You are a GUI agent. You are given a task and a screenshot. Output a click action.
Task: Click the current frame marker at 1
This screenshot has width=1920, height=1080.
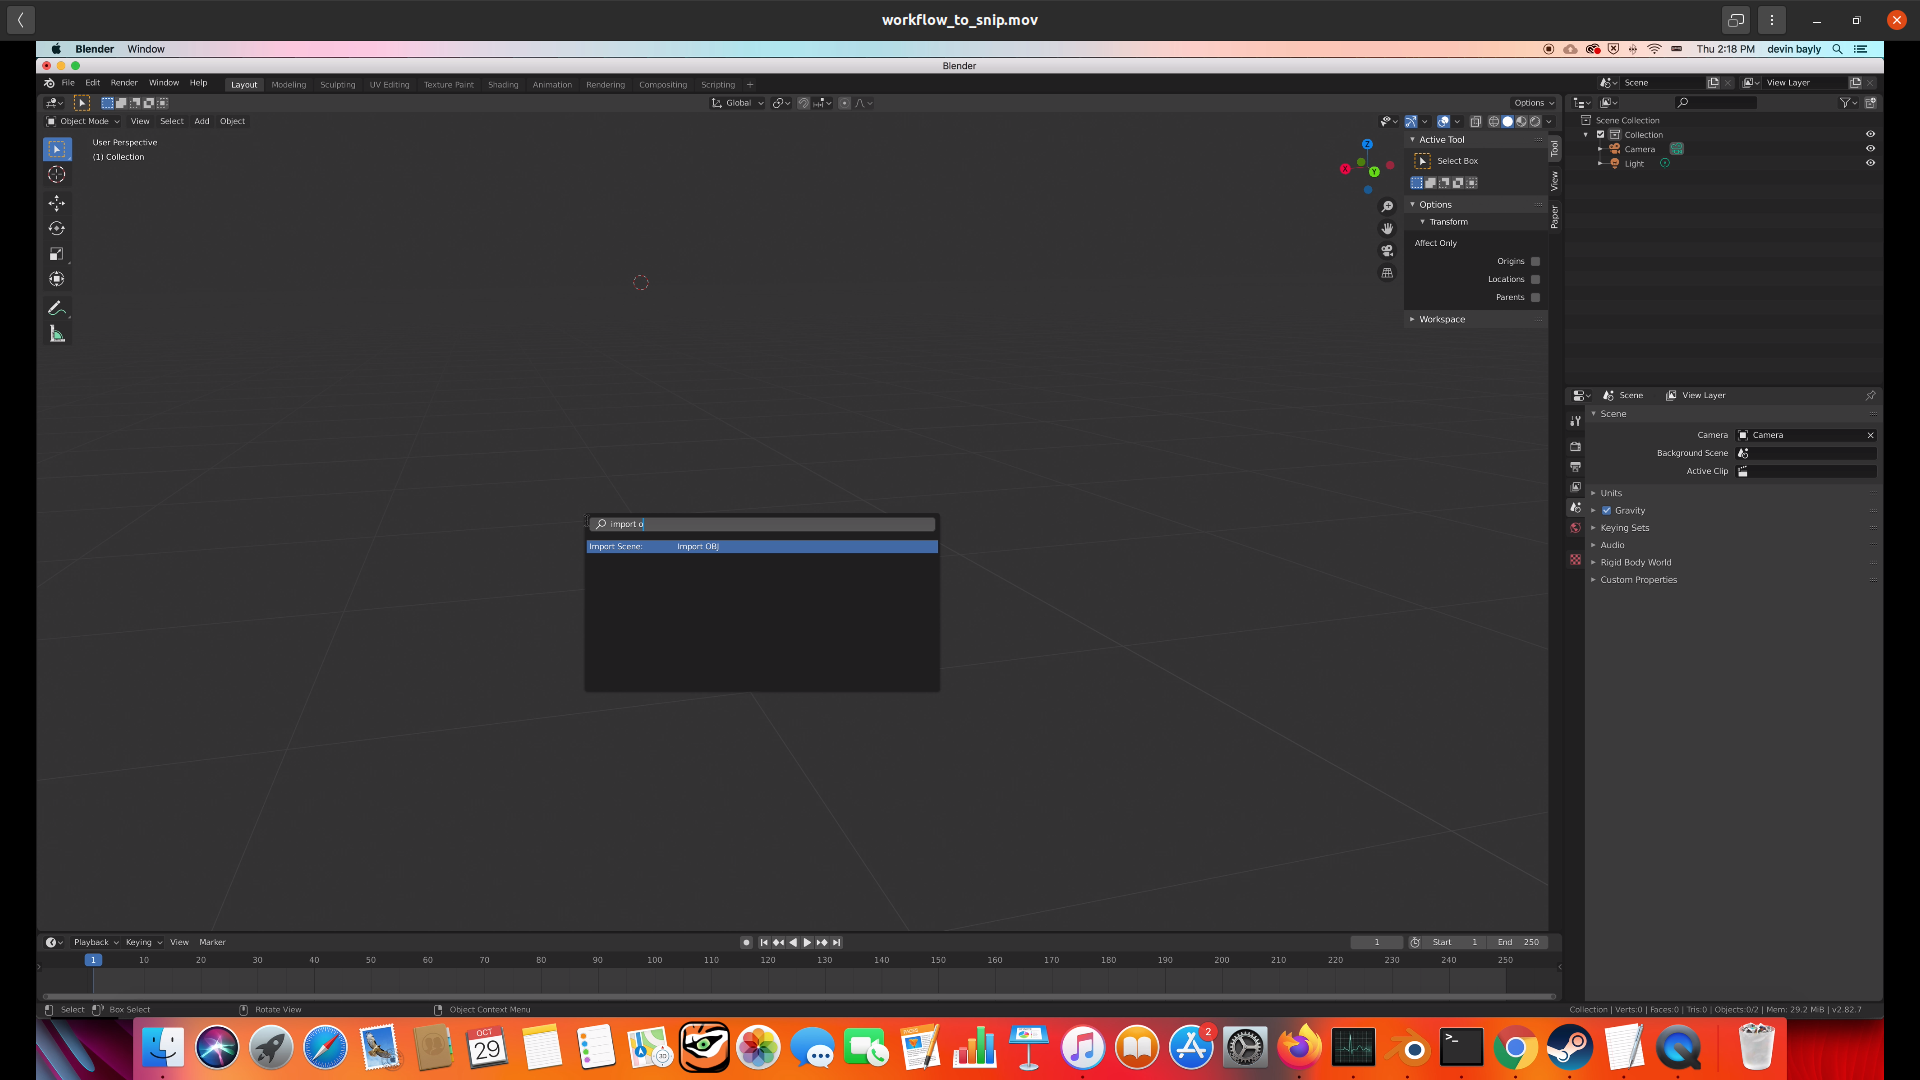93,961
